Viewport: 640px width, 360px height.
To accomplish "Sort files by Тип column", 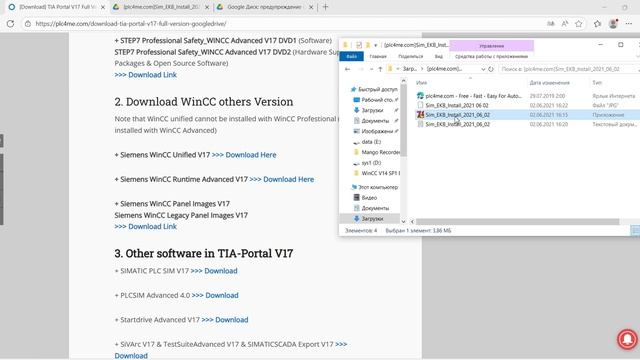I will click(597, 83).
